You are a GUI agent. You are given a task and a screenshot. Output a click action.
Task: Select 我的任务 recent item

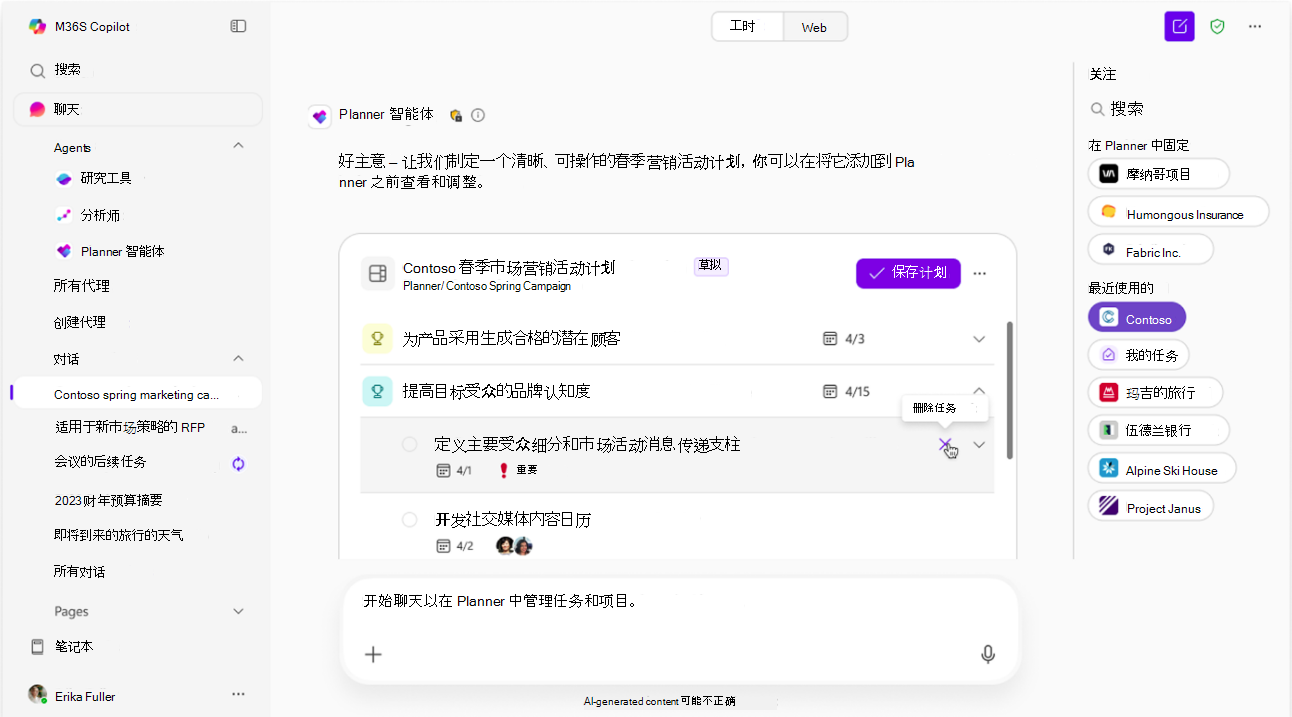1139,355
